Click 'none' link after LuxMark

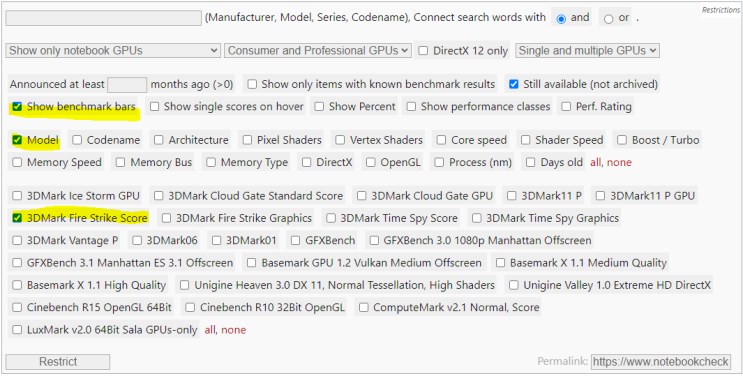point(234,330)
